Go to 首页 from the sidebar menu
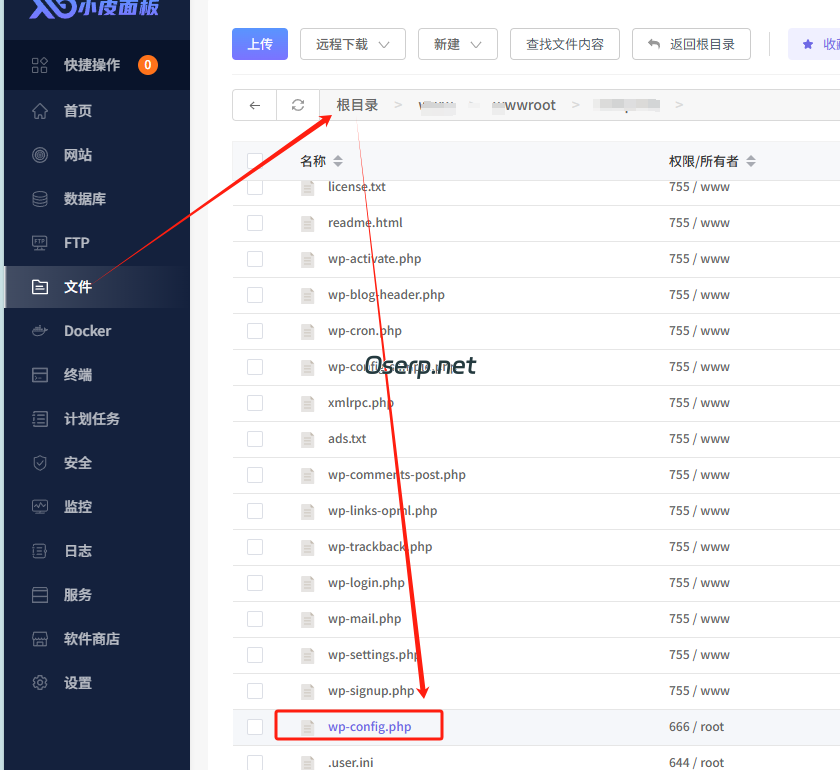The image size is (840, 770). (78, 110)
